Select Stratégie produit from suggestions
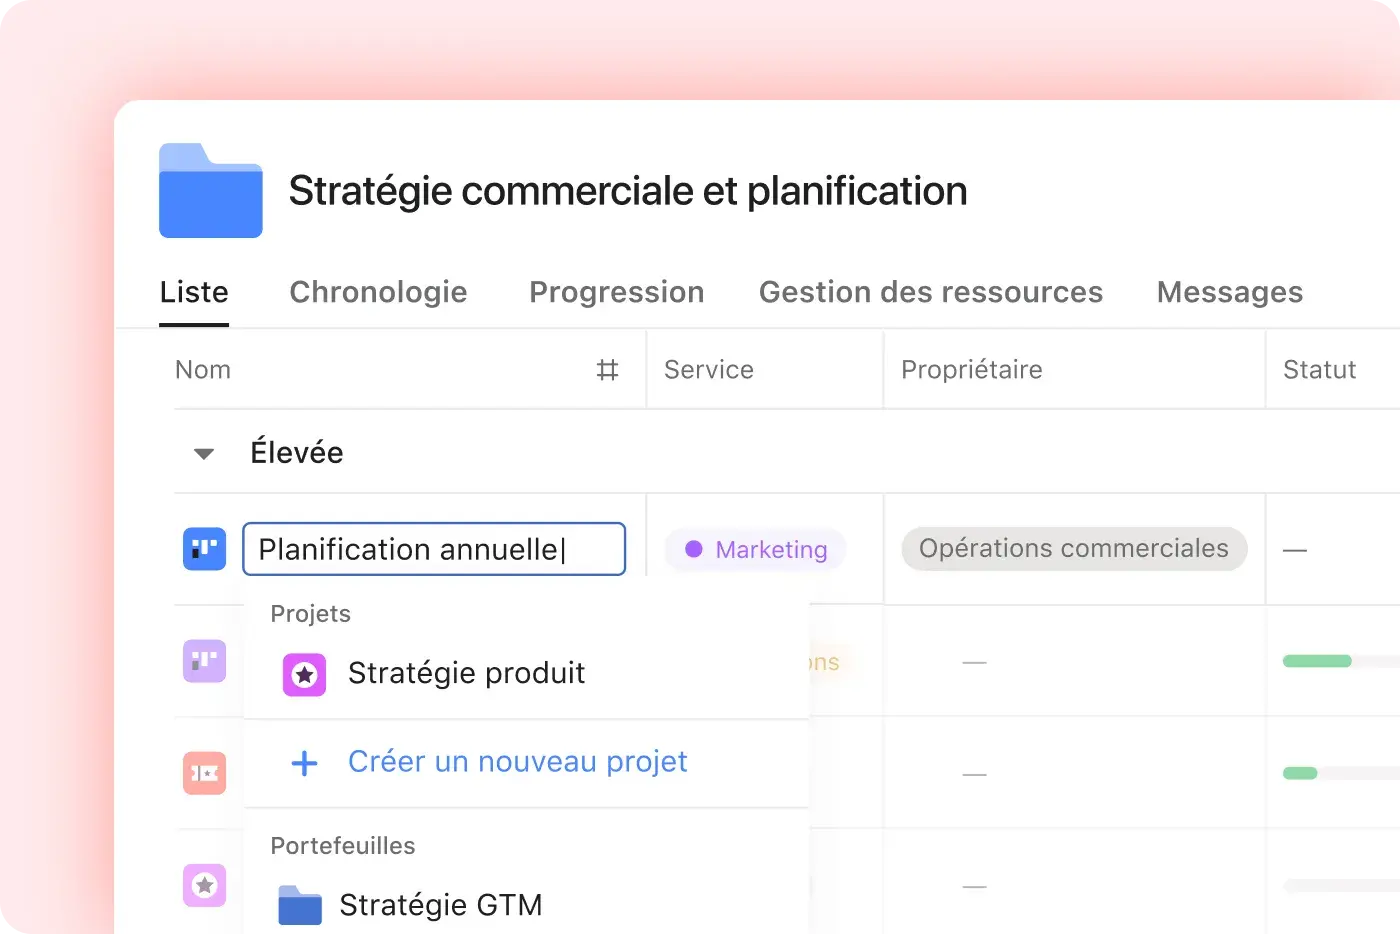The image size is (1400, 934). (x=526, y=674)
